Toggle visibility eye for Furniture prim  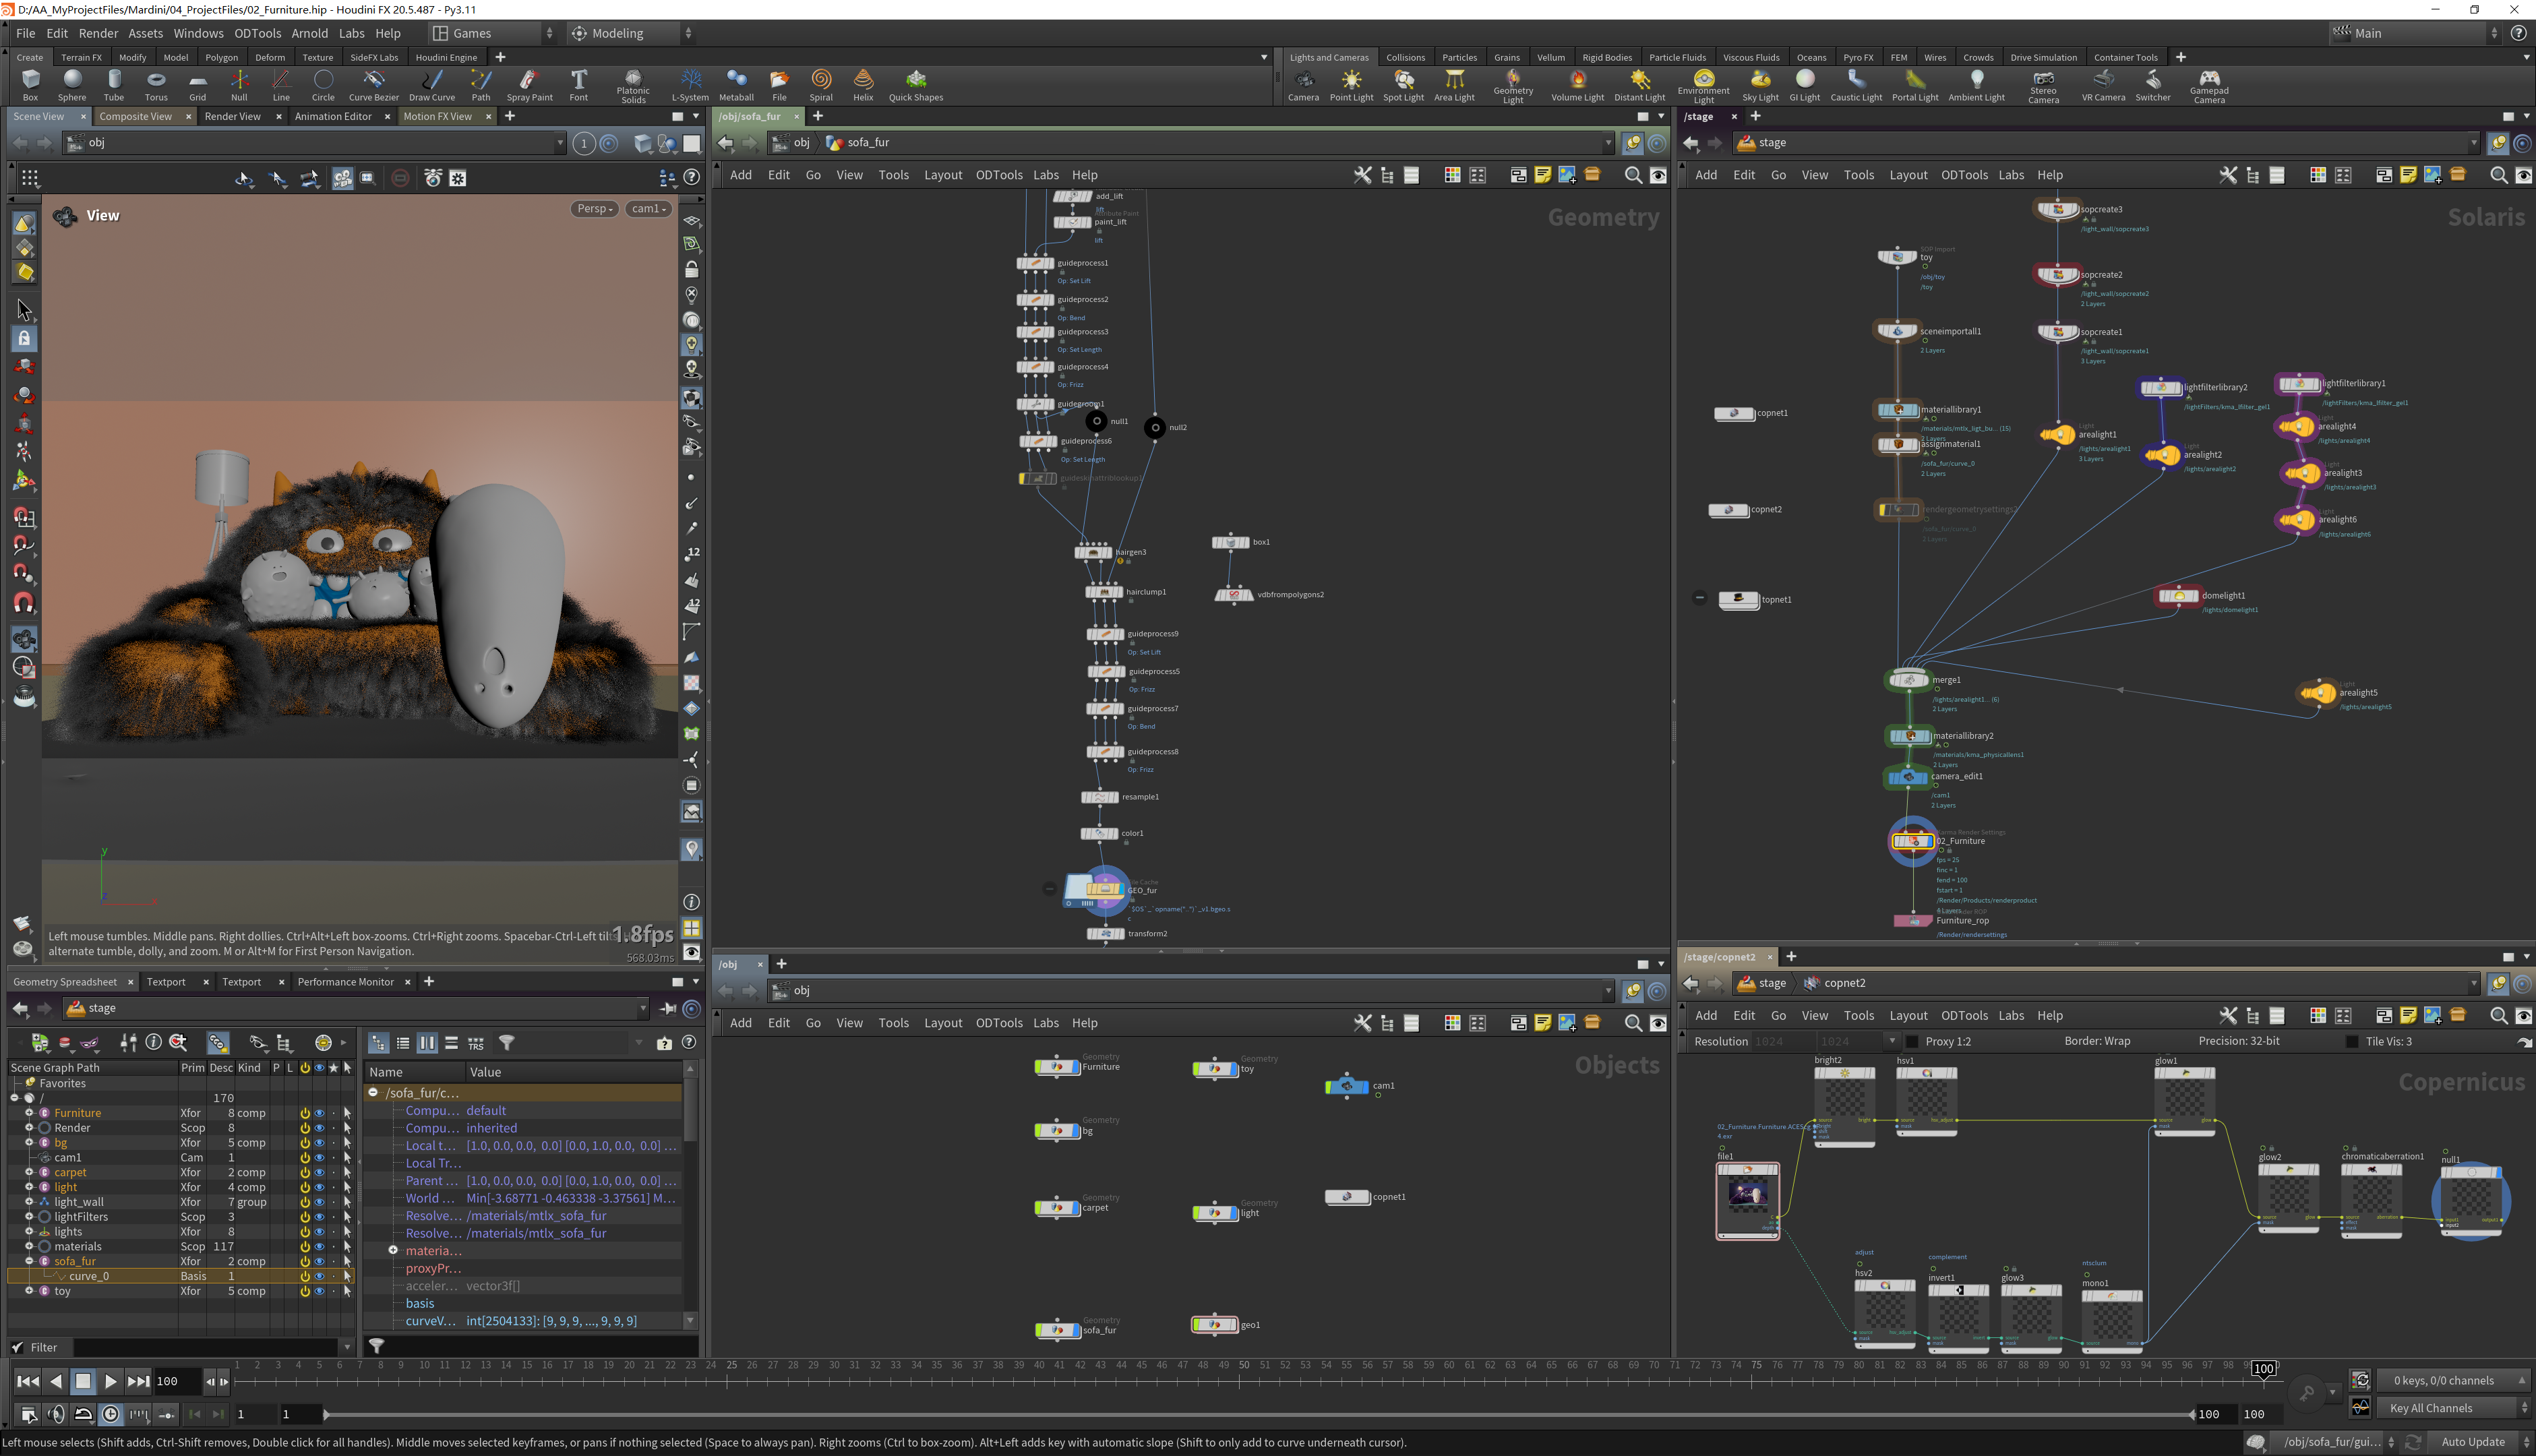pos(319,1113)
